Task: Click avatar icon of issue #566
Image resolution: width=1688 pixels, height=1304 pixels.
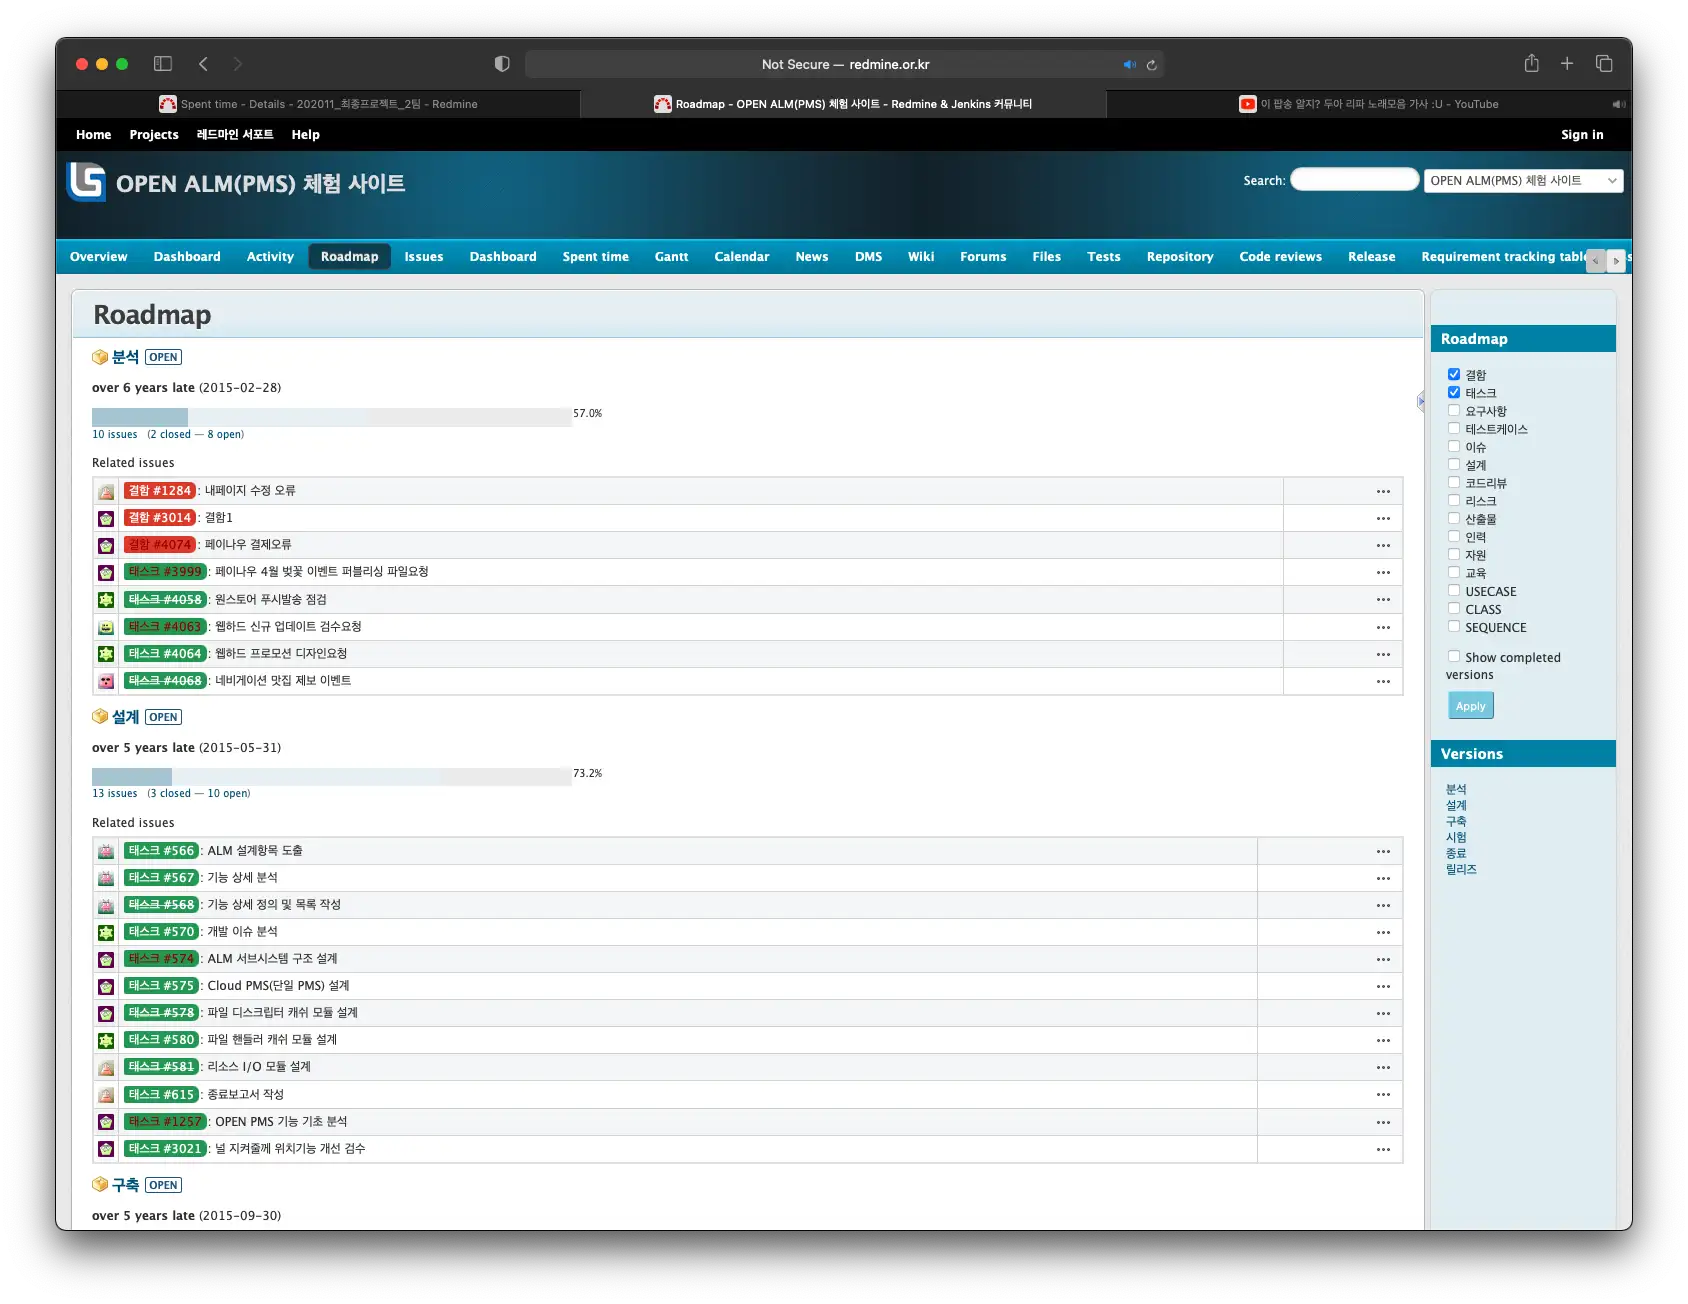Action: tap(106, 851)
